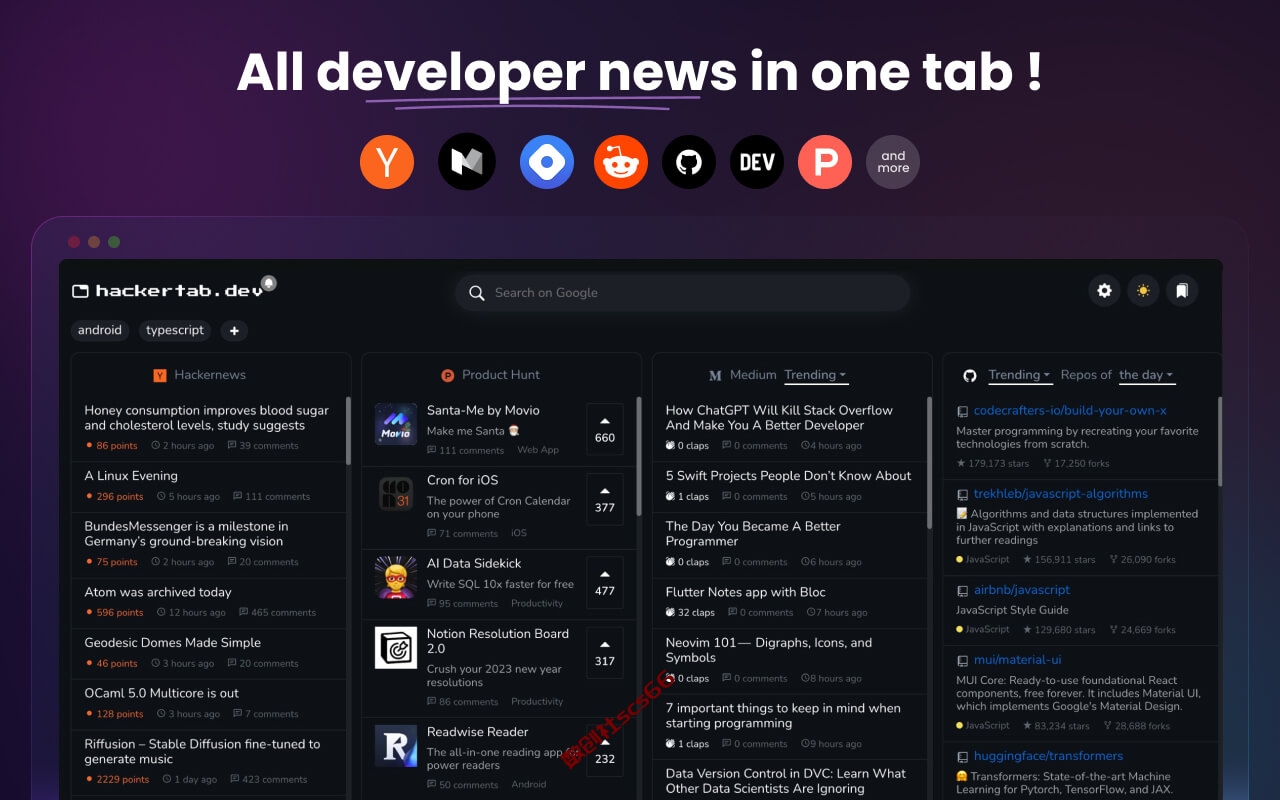Open settings via the gear icon
Screen dimensions: 1280x800
[1104, 291]
